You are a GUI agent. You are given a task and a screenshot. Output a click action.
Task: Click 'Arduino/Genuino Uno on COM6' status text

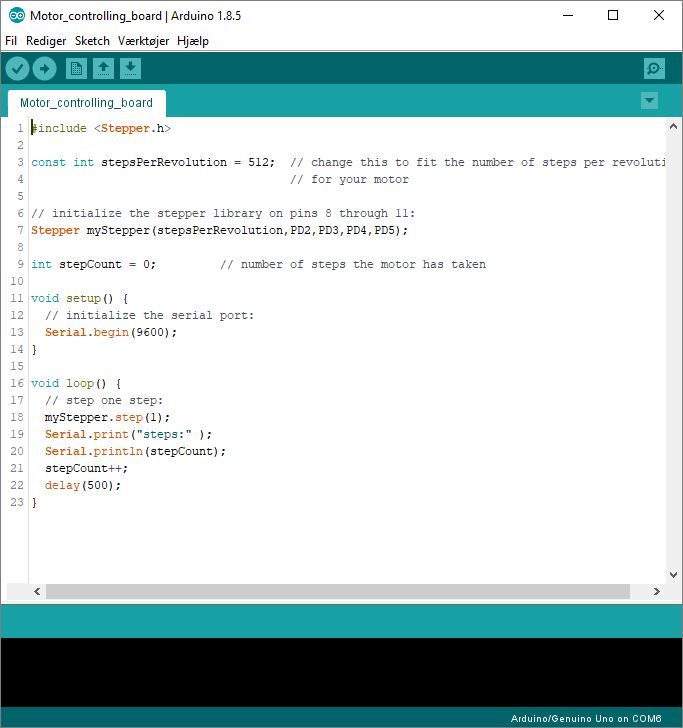(x=586, y=719)
